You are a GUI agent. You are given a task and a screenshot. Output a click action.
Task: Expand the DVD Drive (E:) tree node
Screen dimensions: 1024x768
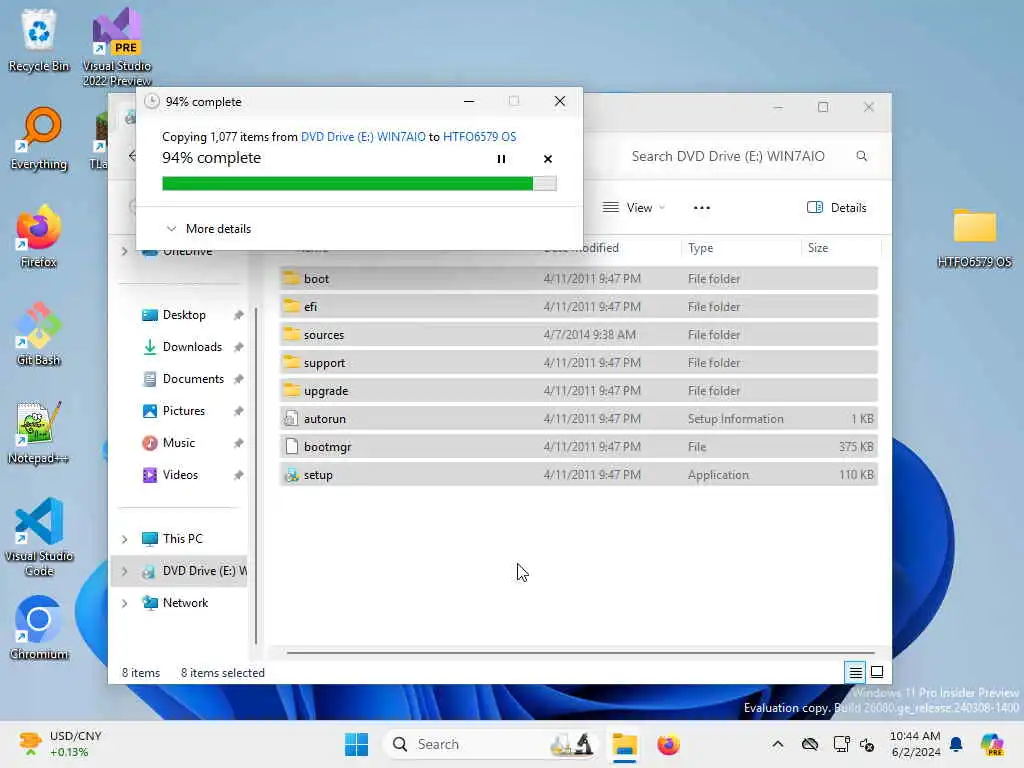pyautogui.click(x=125, y=571)
